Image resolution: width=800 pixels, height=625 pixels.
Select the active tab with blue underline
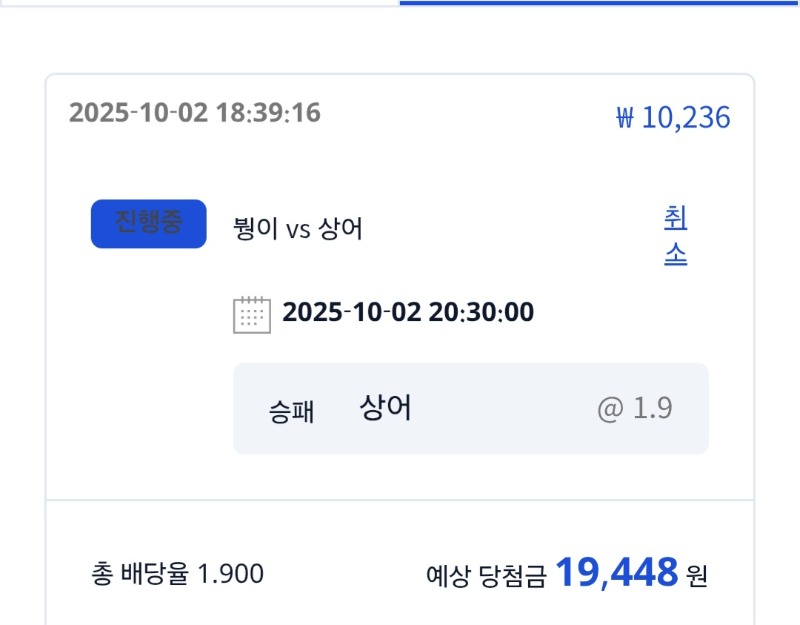click(x=598, y=3)
